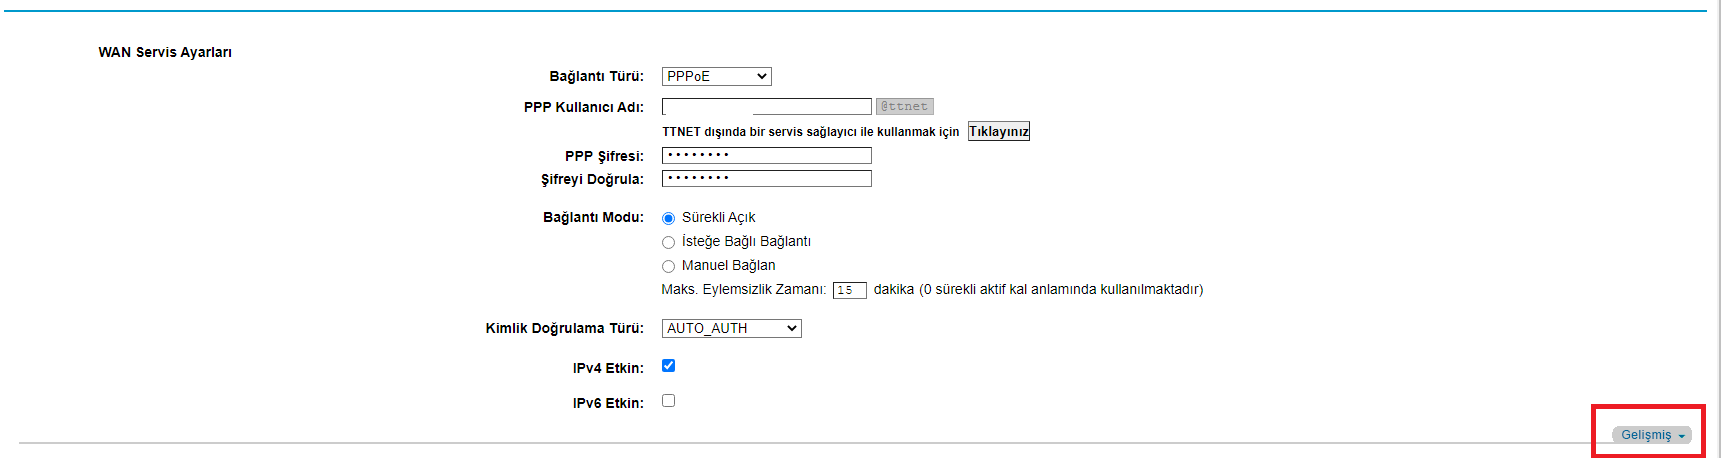This screenshot has width=1721, height=458.
Task: Click the PPP Şifresi password field
Action: 766,155
